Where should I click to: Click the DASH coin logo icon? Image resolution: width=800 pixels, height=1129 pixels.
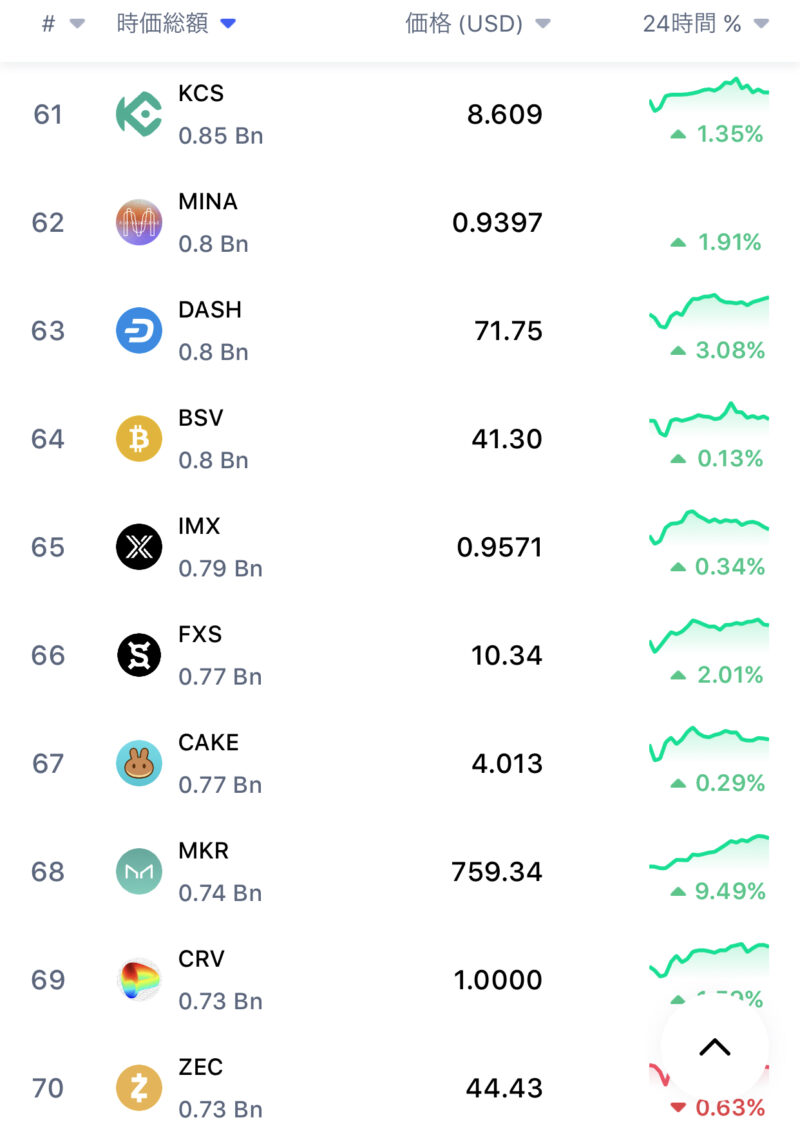click(x=138, y=330)
